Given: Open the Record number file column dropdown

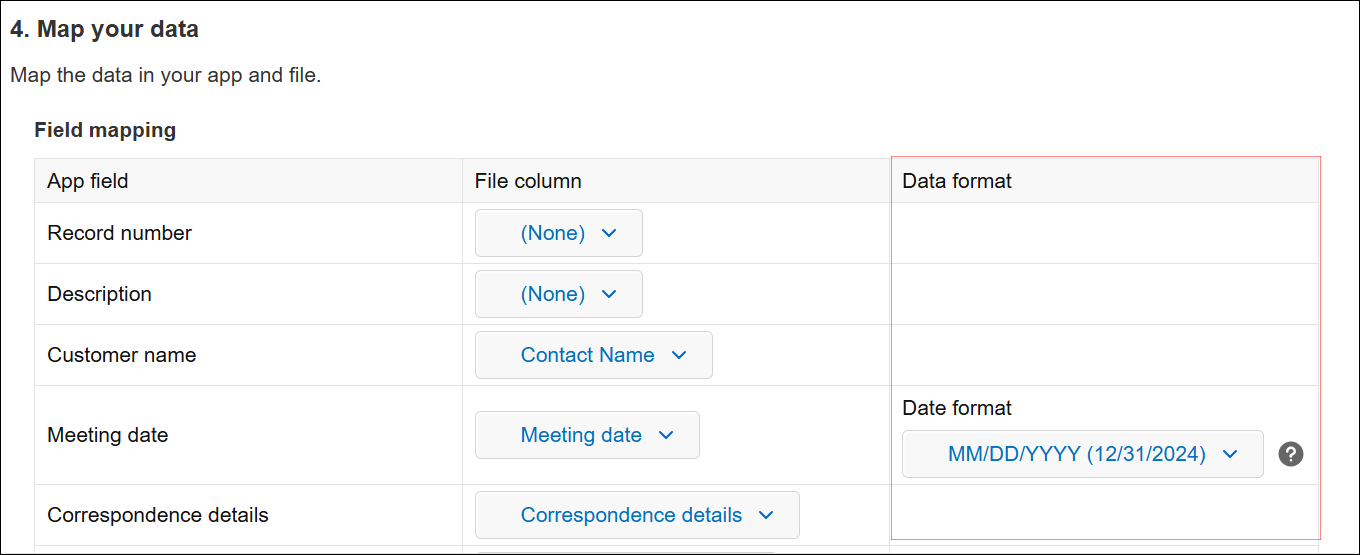Looking at the screenshot, I should [x=558, y=233].
